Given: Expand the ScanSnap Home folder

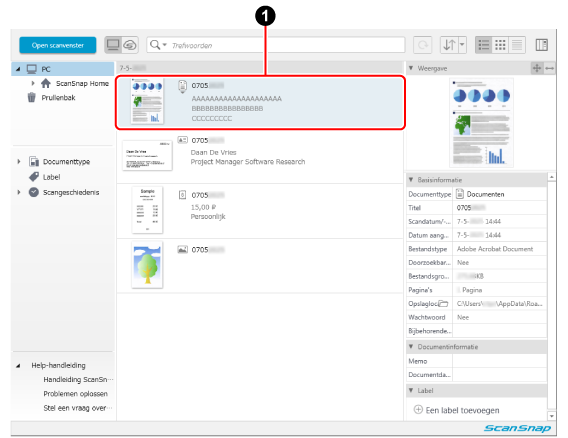Looking at the screenshot, I should (x=33, y=83).
